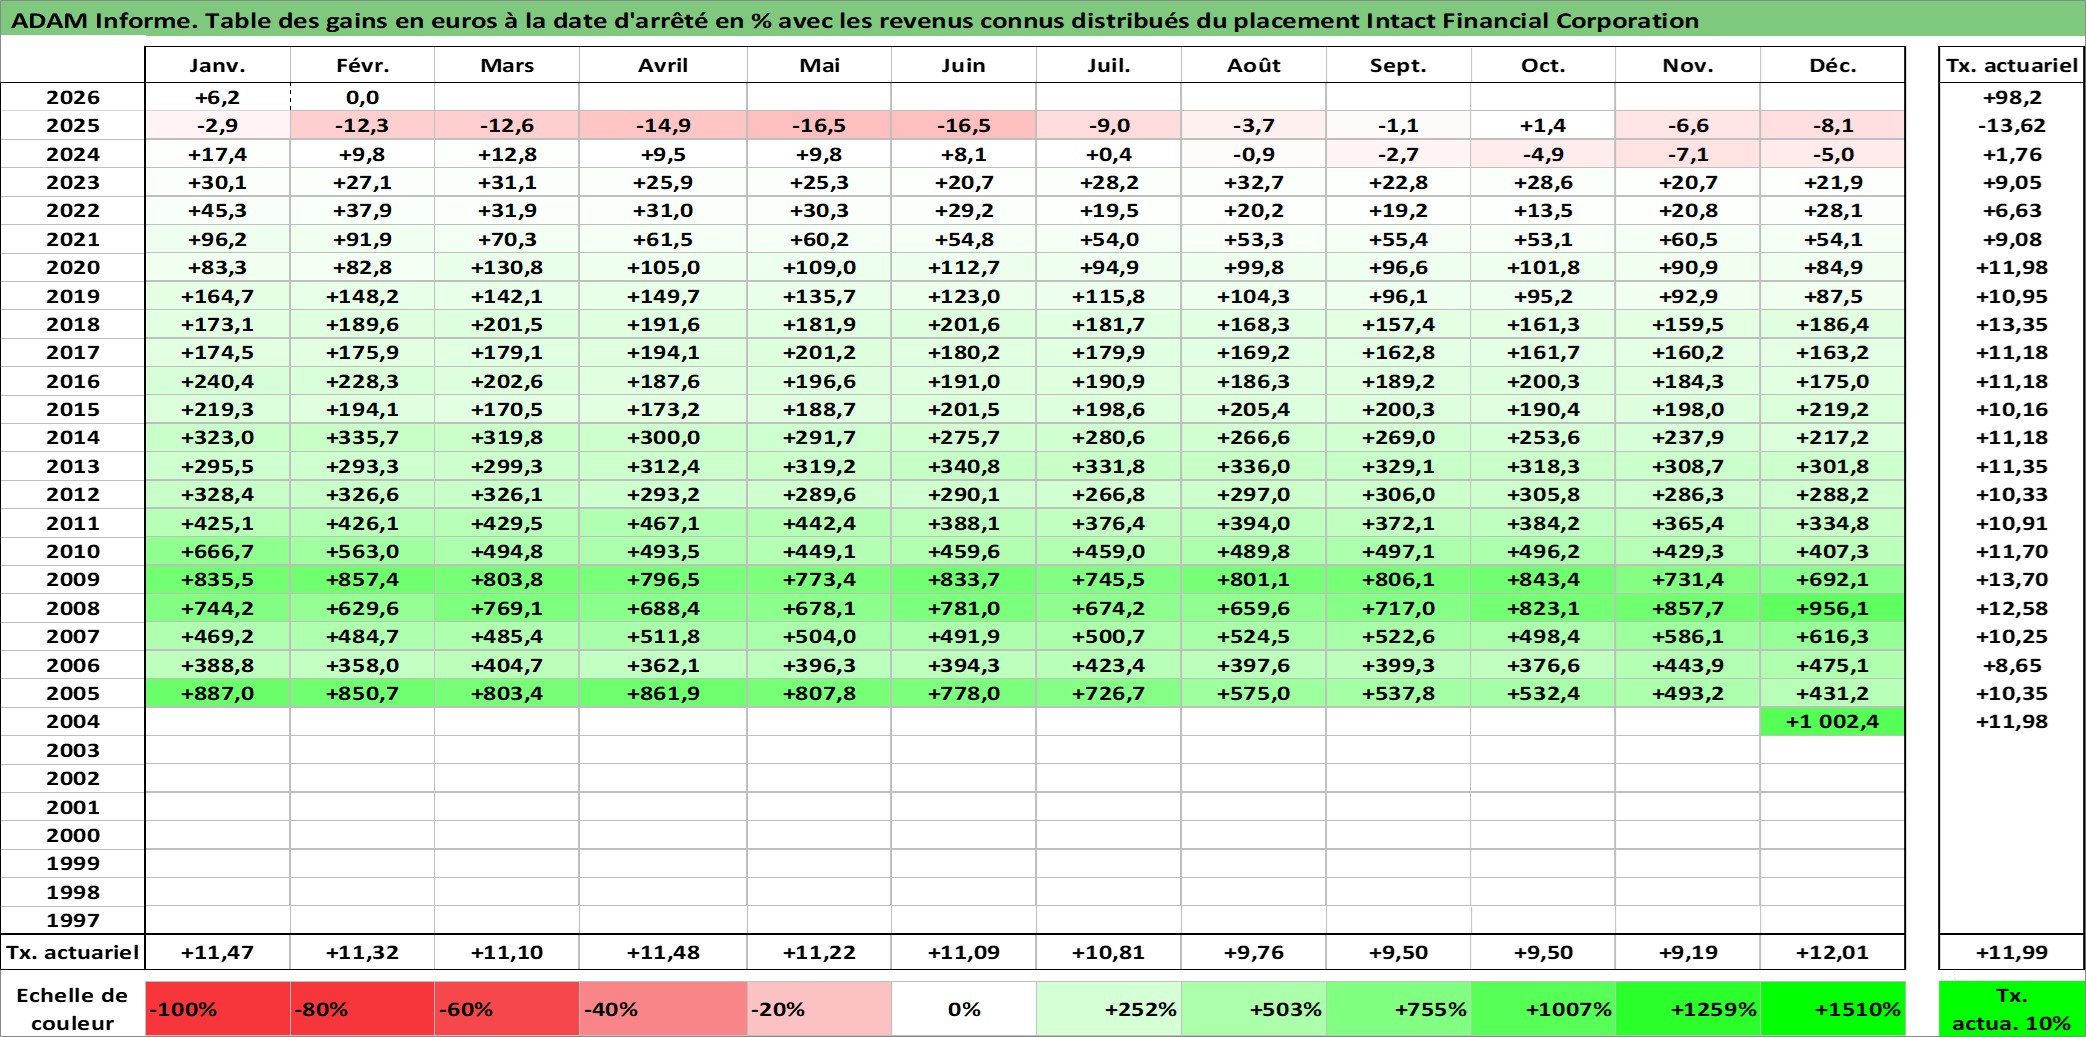Select the 2009 row label
The height and width of the screenshot is (1037, 2086).
[x=73, y=579]
